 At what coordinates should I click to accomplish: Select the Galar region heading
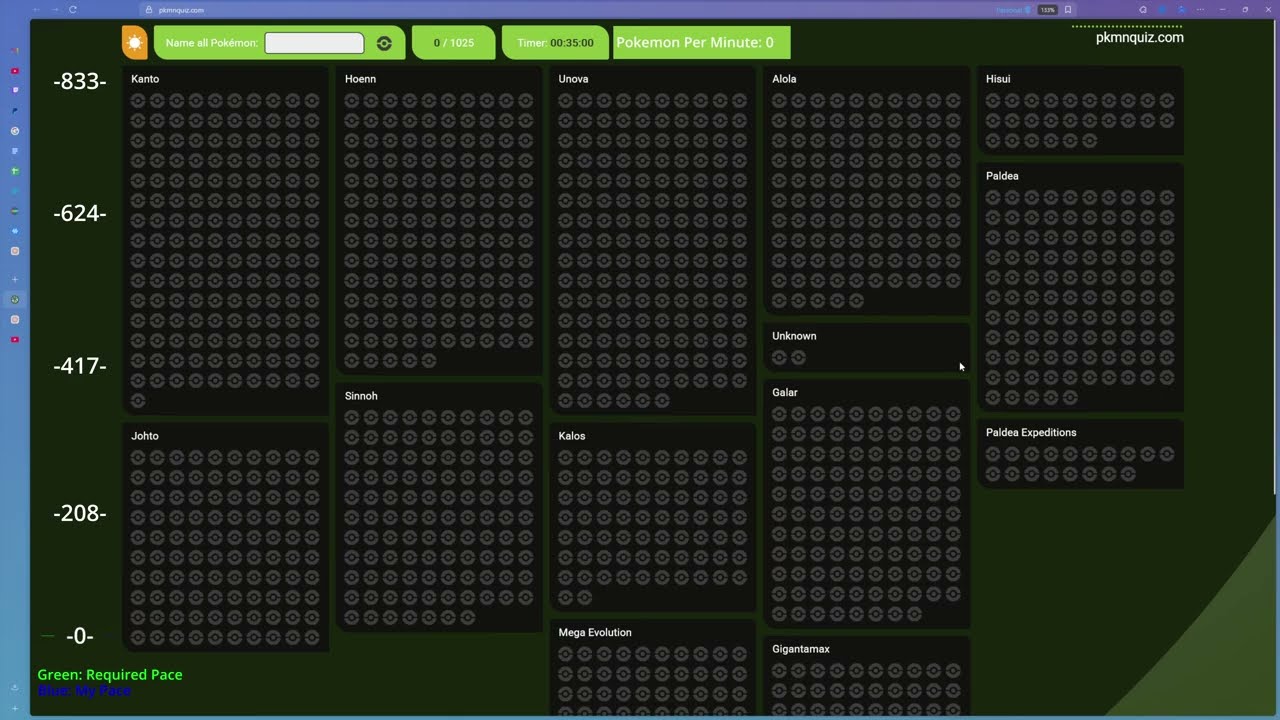[x=785, y=393]
